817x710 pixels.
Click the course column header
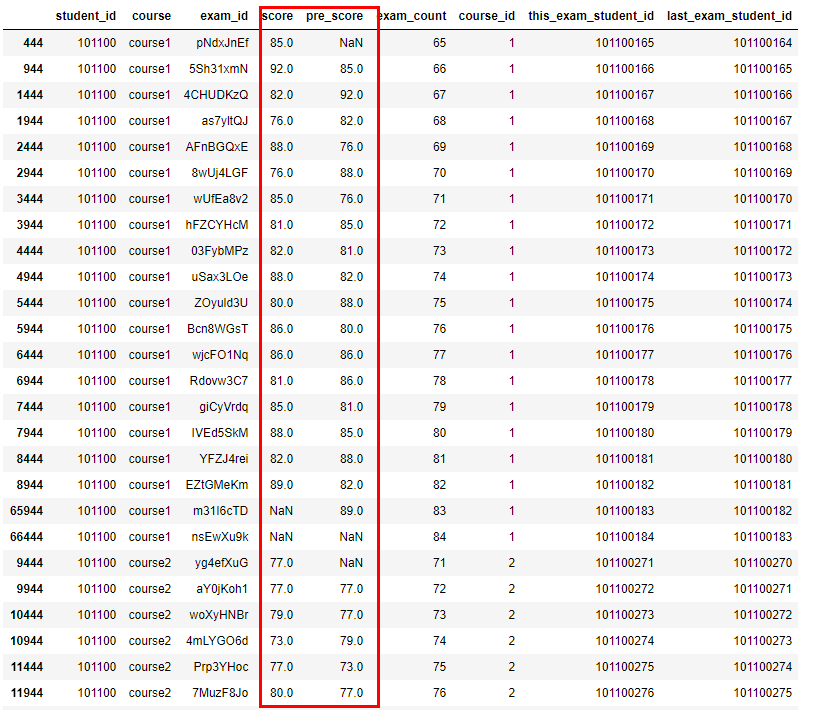(152, 16)
